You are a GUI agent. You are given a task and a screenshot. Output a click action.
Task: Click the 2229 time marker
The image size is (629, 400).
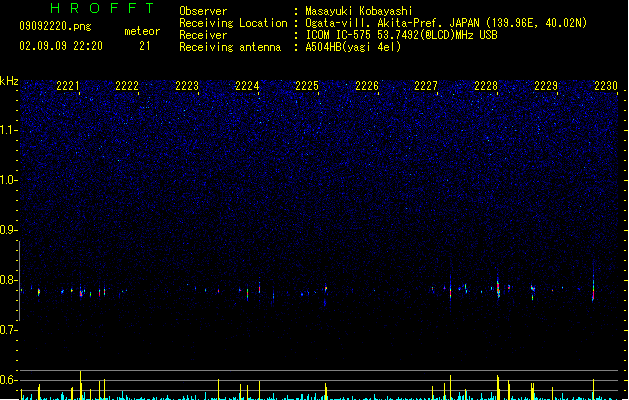pos(546,86)
